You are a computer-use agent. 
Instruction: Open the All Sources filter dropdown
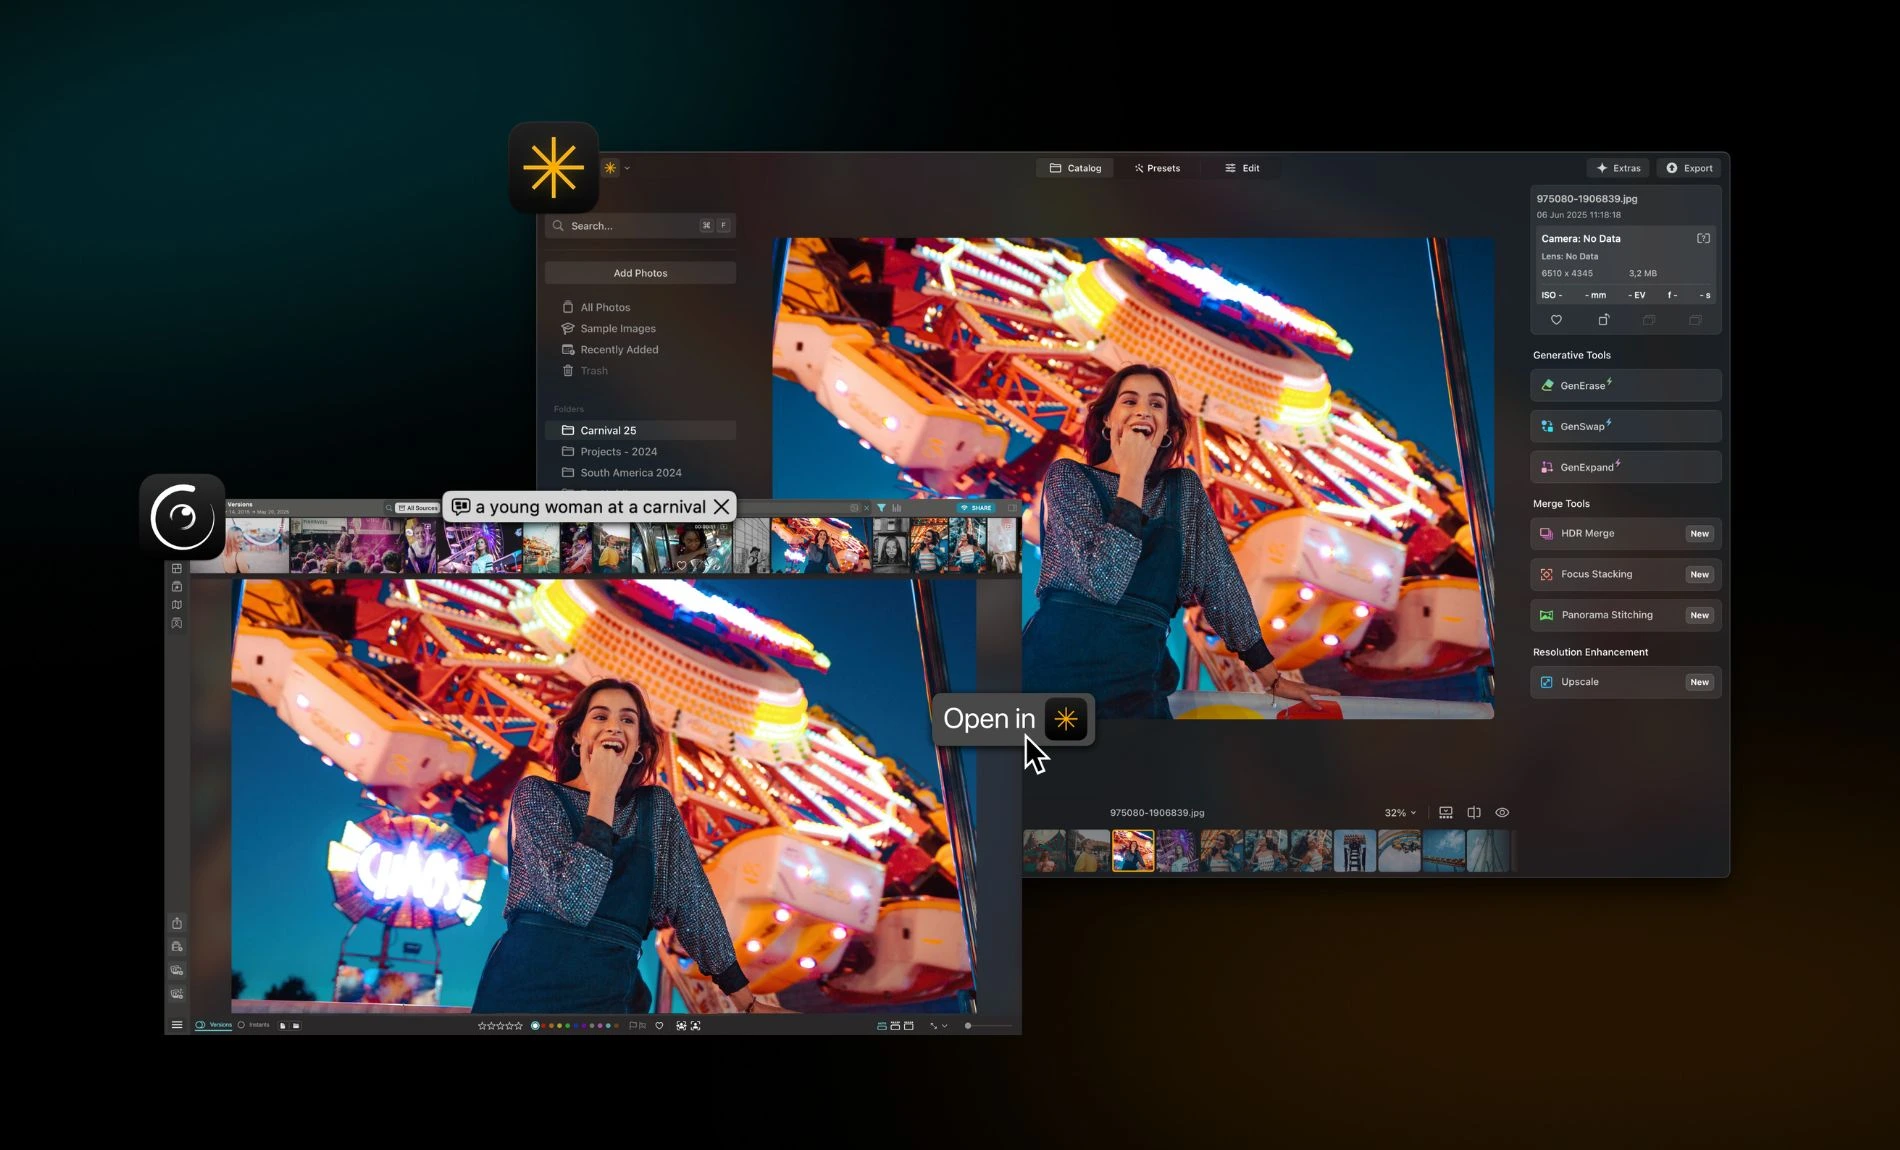(x=418, y=508)
